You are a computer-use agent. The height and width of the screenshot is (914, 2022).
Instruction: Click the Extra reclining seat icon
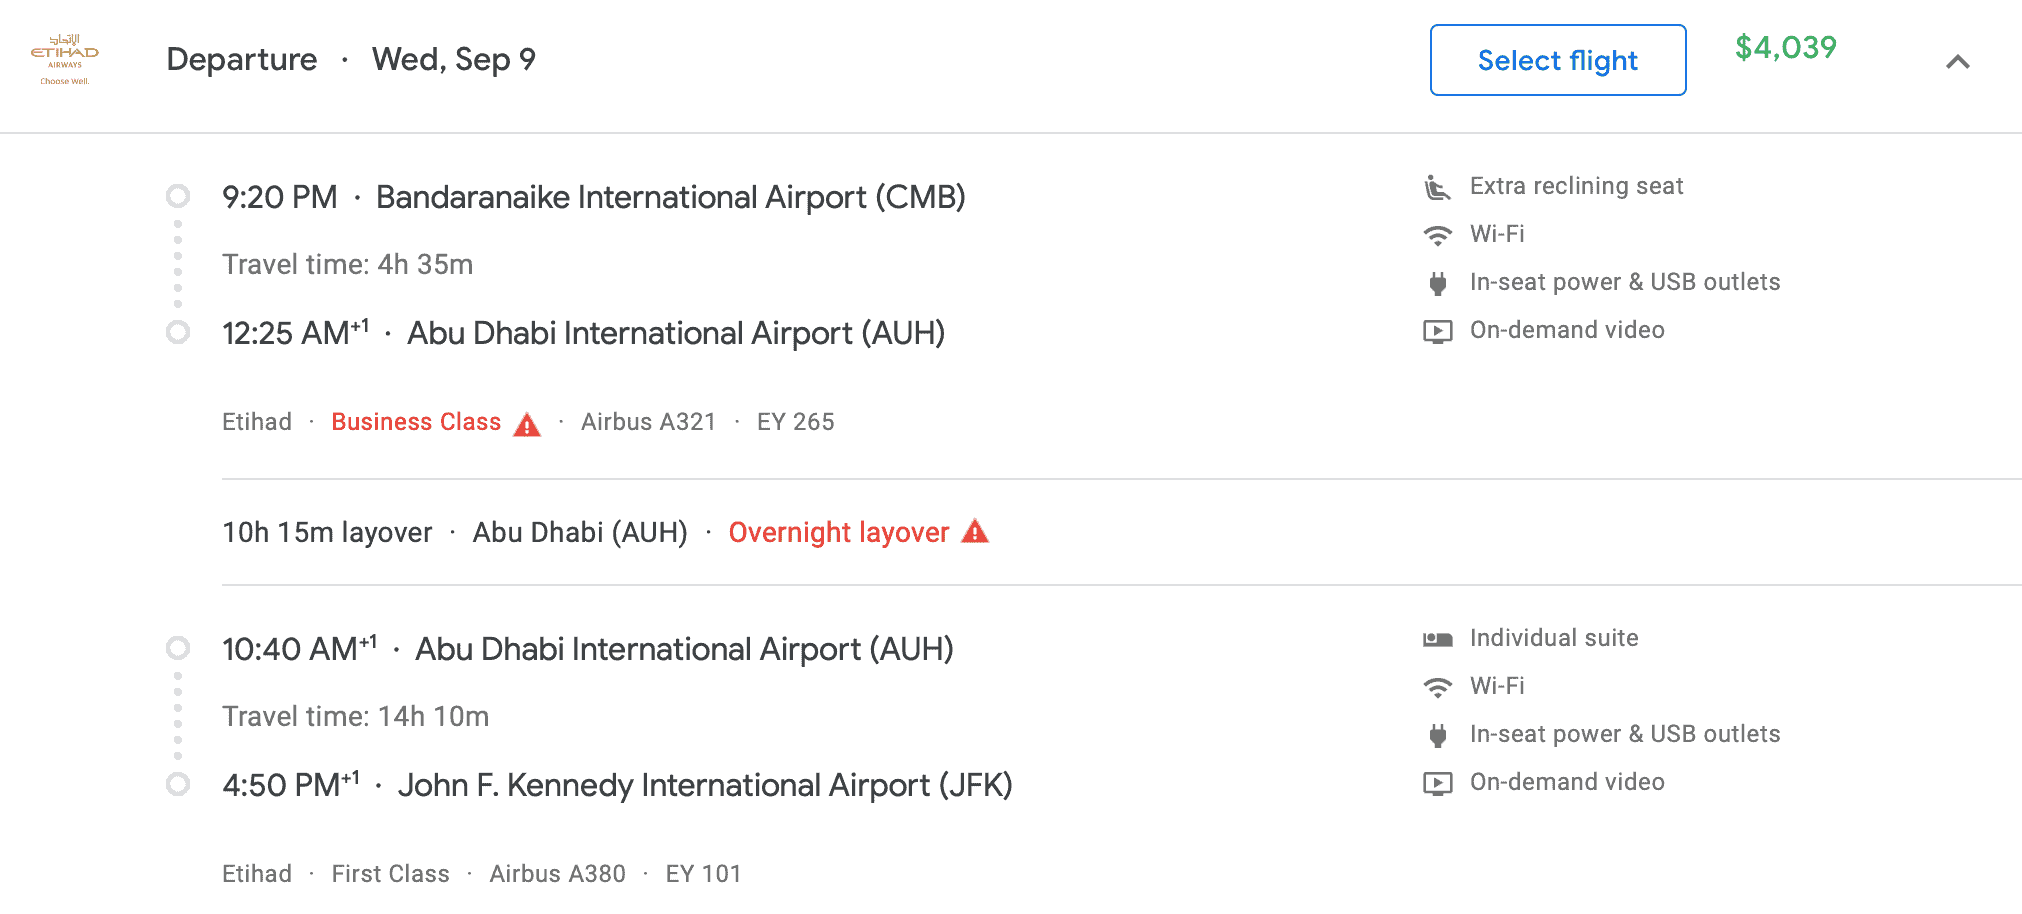[1437, 187]
